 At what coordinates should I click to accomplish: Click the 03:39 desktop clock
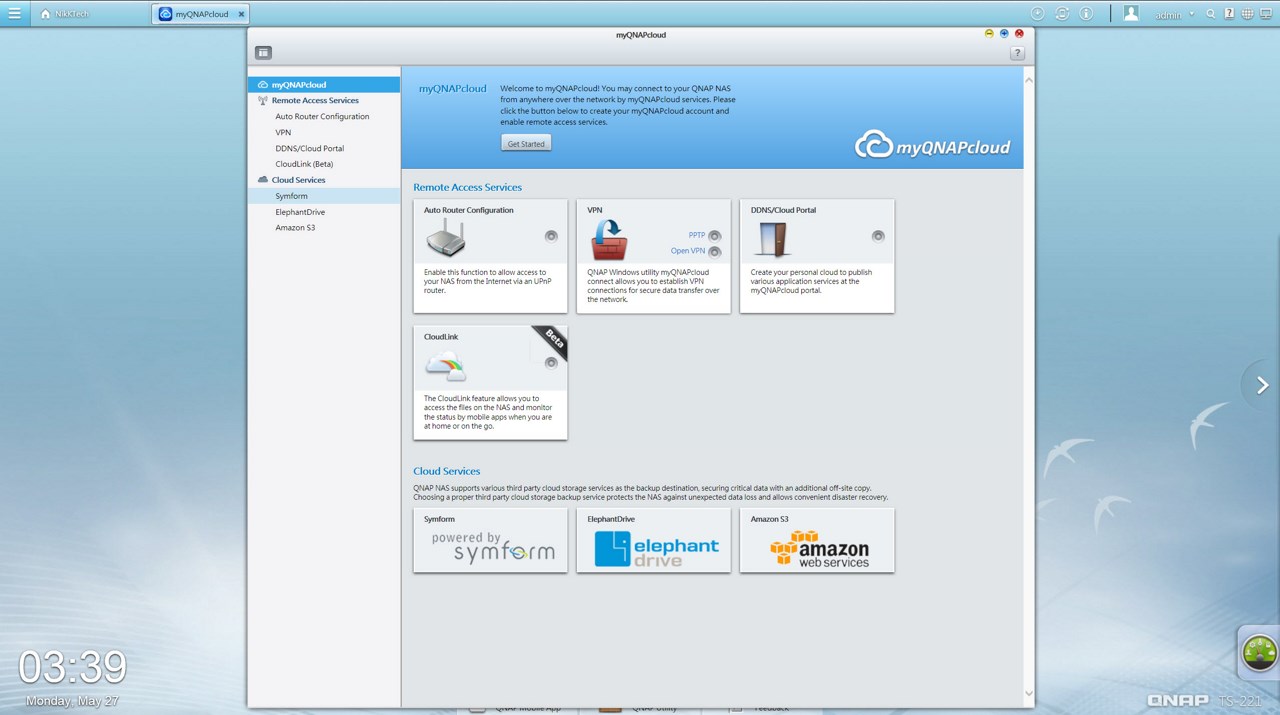pos(73,667)
